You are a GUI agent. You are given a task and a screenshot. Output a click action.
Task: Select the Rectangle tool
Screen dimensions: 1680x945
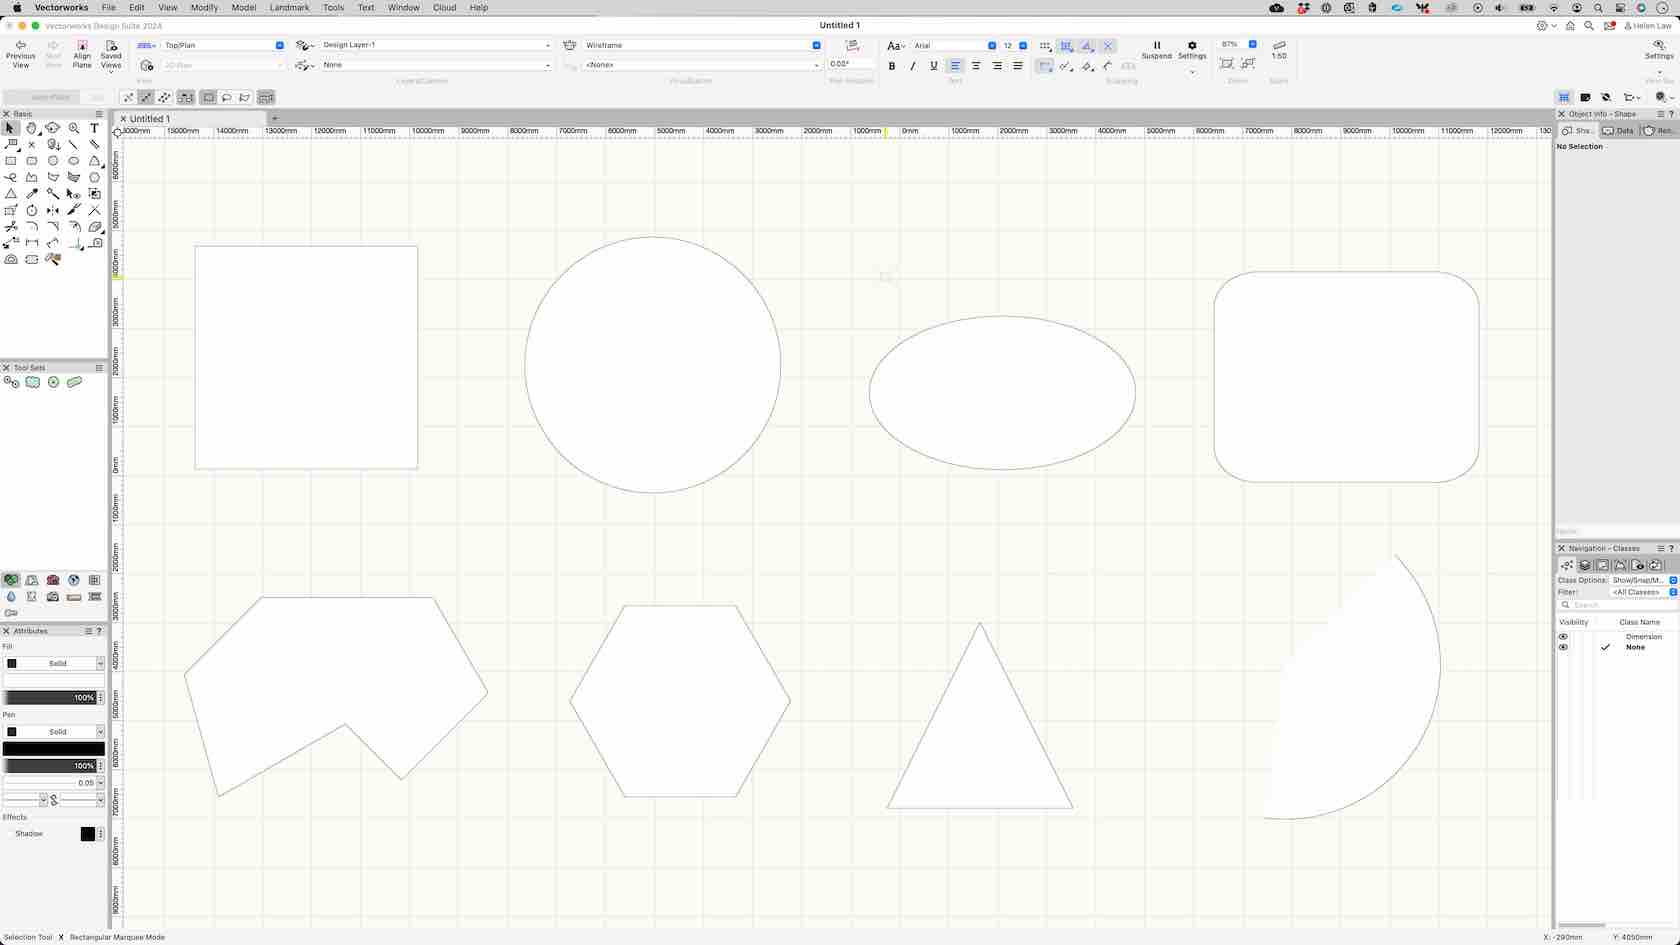click(12, 160)
